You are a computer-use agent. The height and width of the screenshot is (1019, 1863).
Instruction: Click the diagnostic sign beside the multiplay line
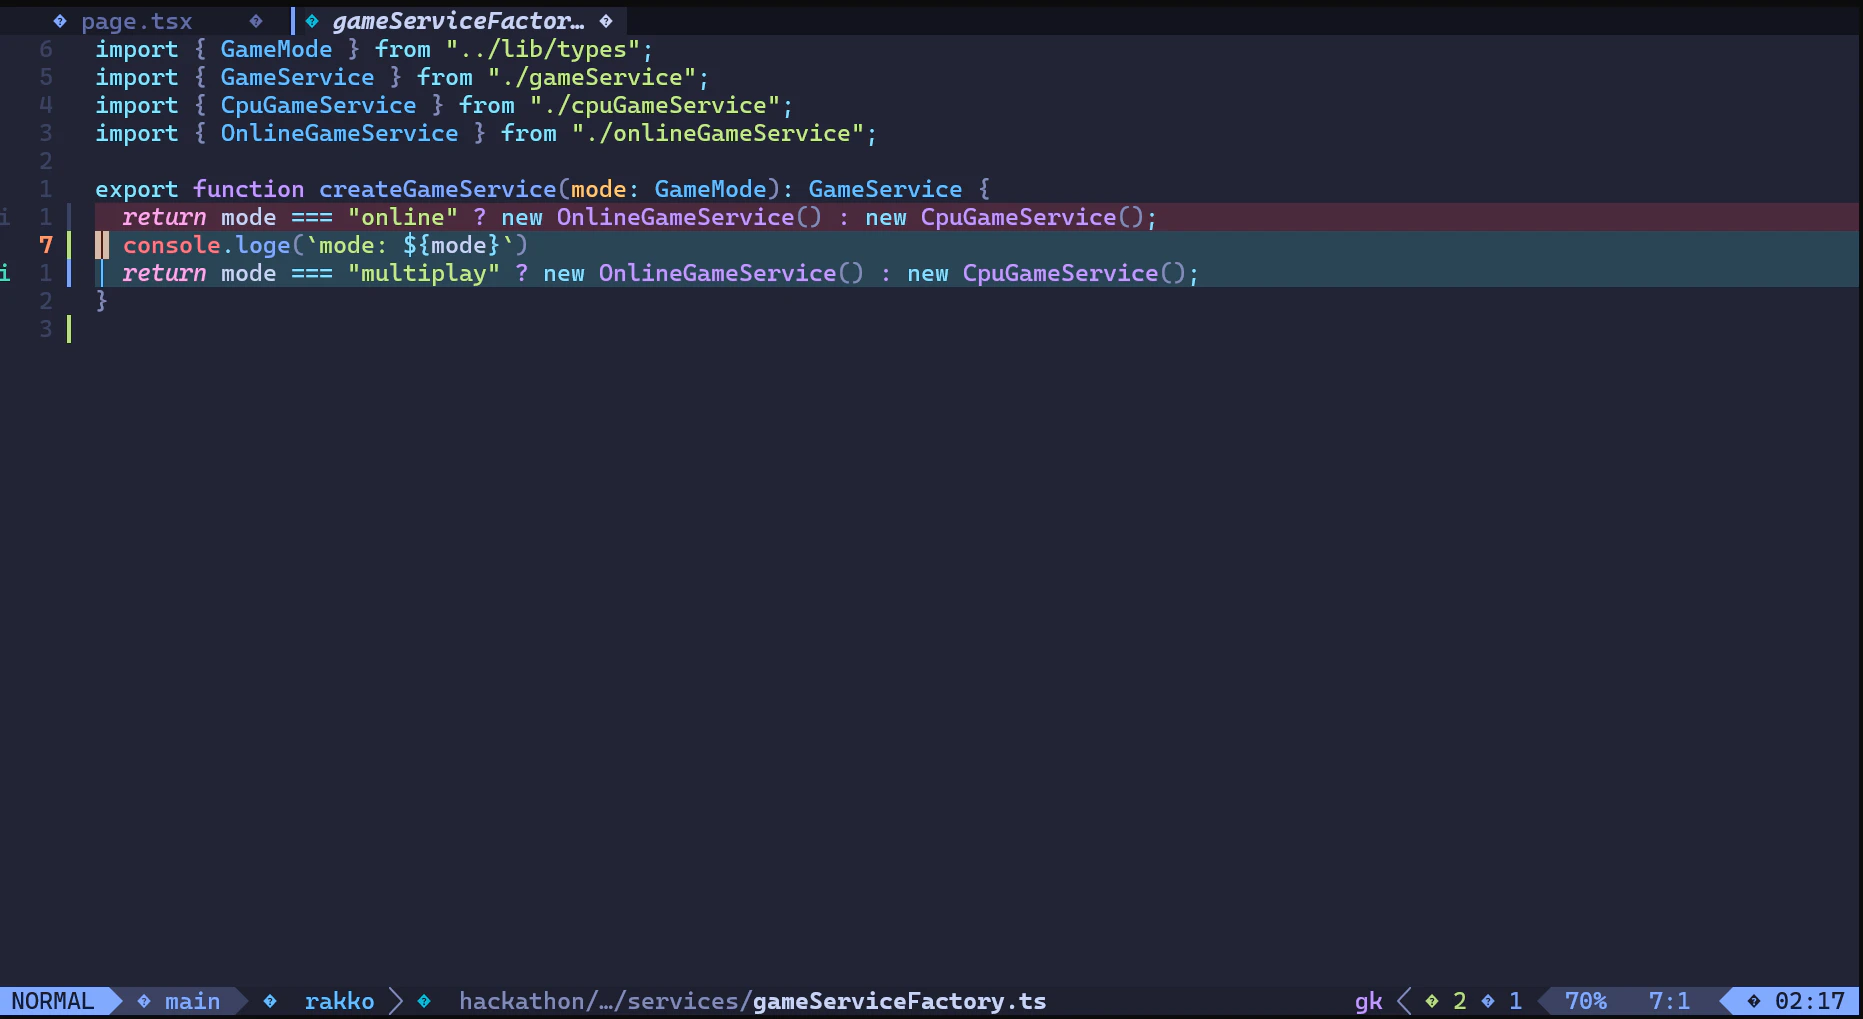5,273
